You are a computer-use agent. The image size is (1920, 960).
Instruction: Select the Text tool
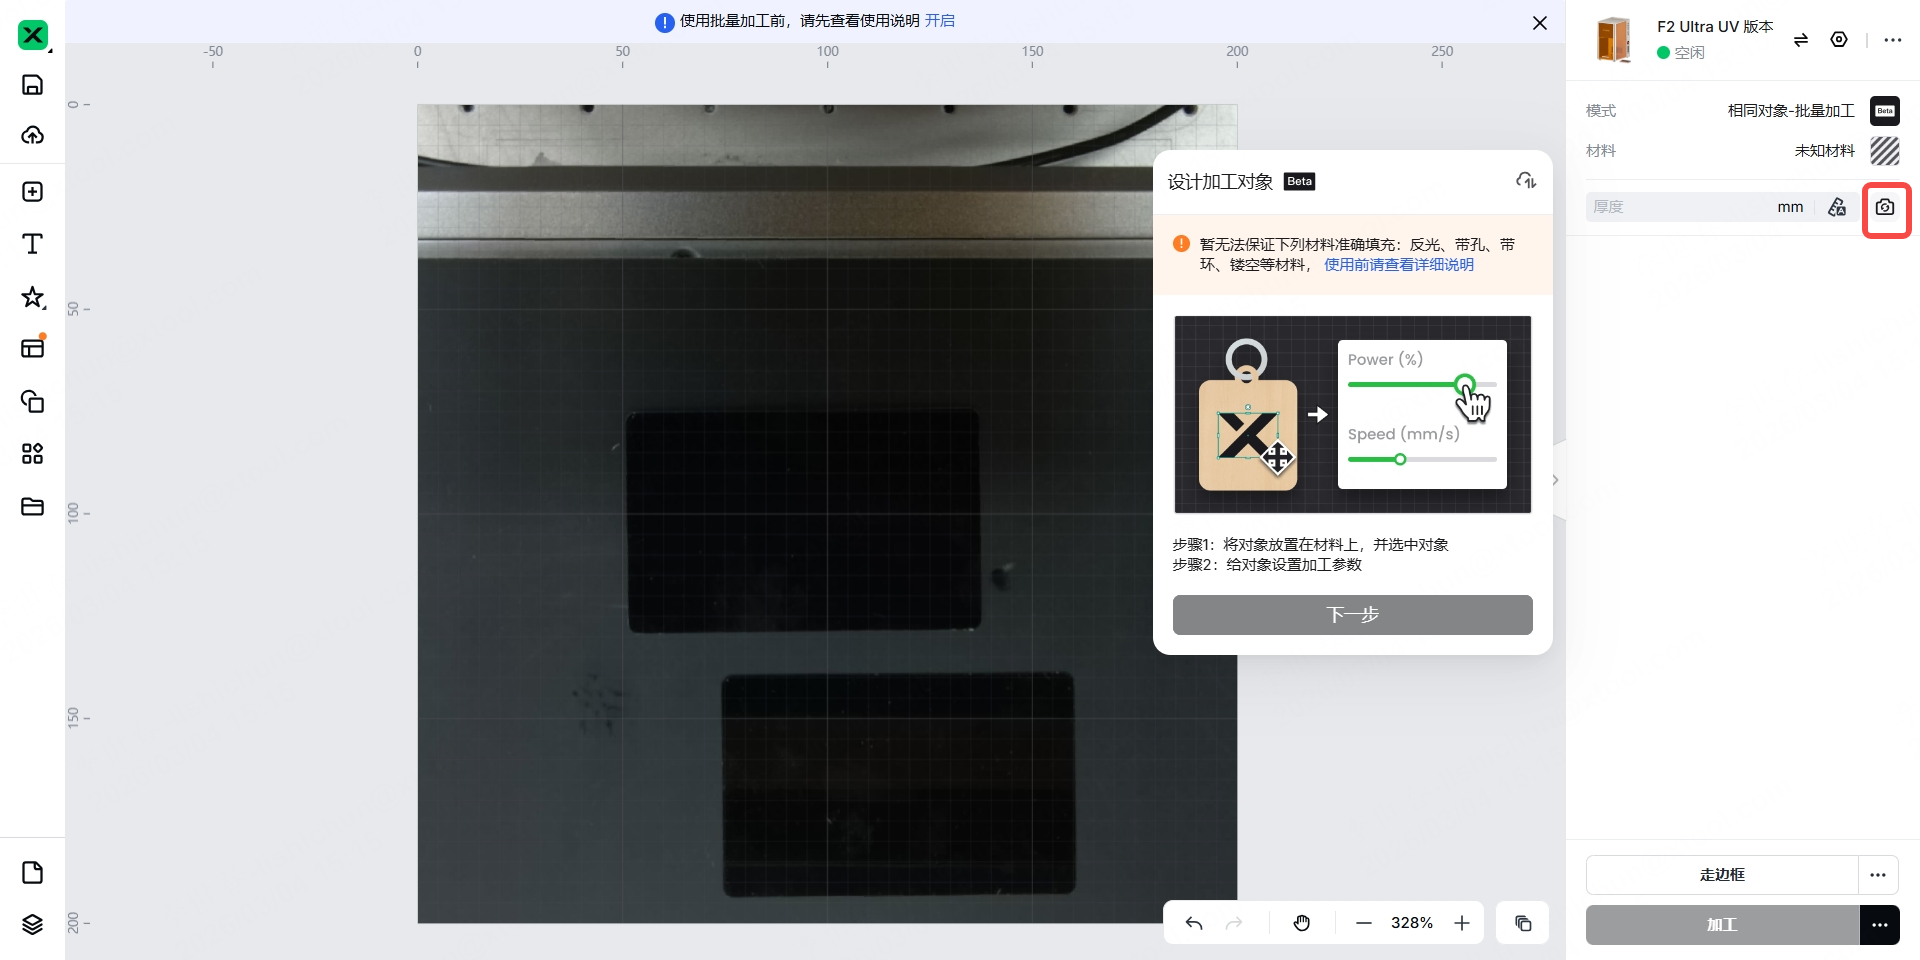(x=32, y=244)
